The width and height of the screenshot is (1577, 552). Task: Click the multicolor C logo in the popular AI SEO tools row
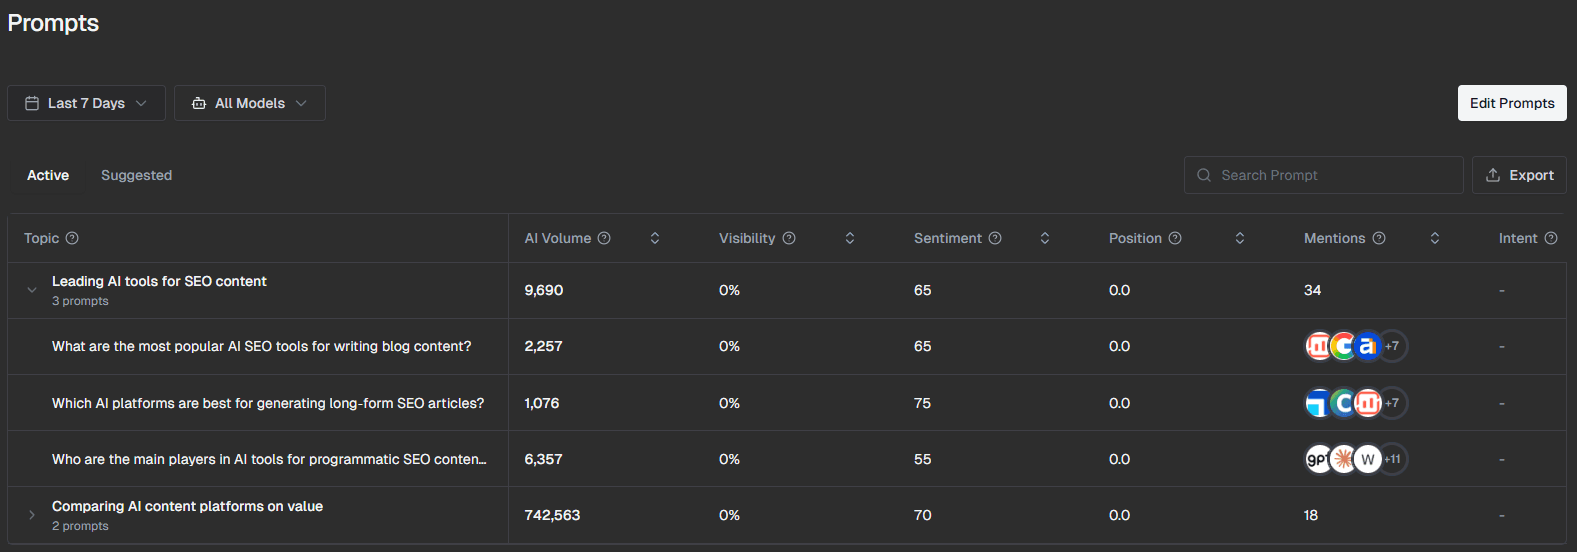(x=1343, y=346)
